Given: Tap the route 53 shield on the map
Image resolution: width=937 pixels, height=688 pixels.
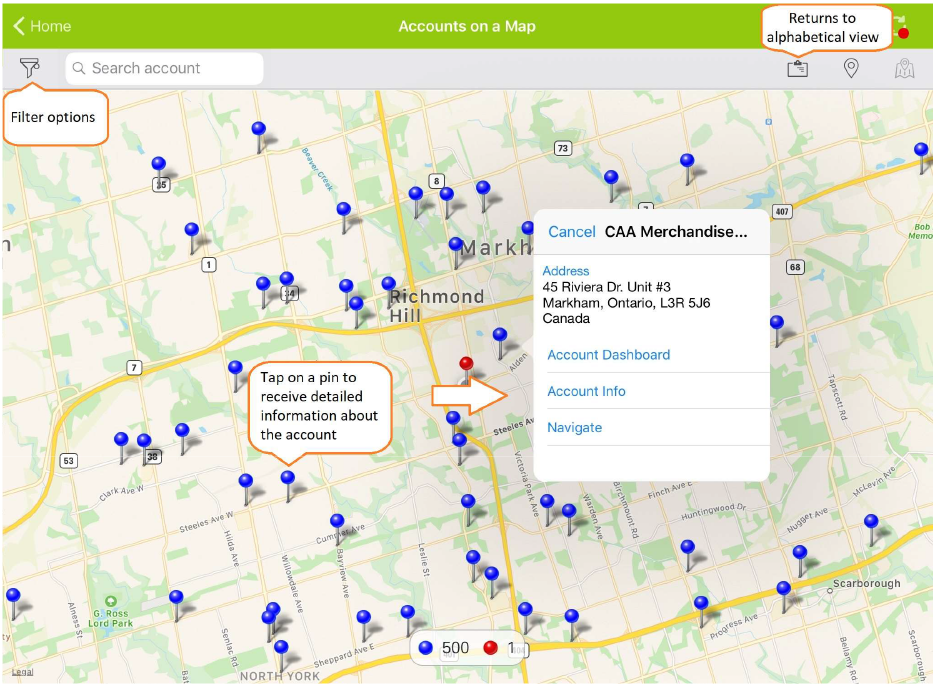Looking at the screenshot, I should tap(69, 461).
